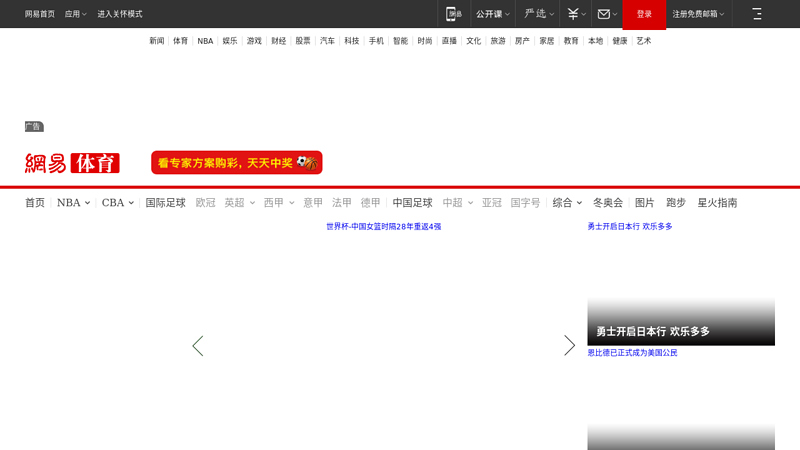The image size is (800, 450).
Task: Open the 教育 channel
Action: pyautogui.click(x=571, y=41)
